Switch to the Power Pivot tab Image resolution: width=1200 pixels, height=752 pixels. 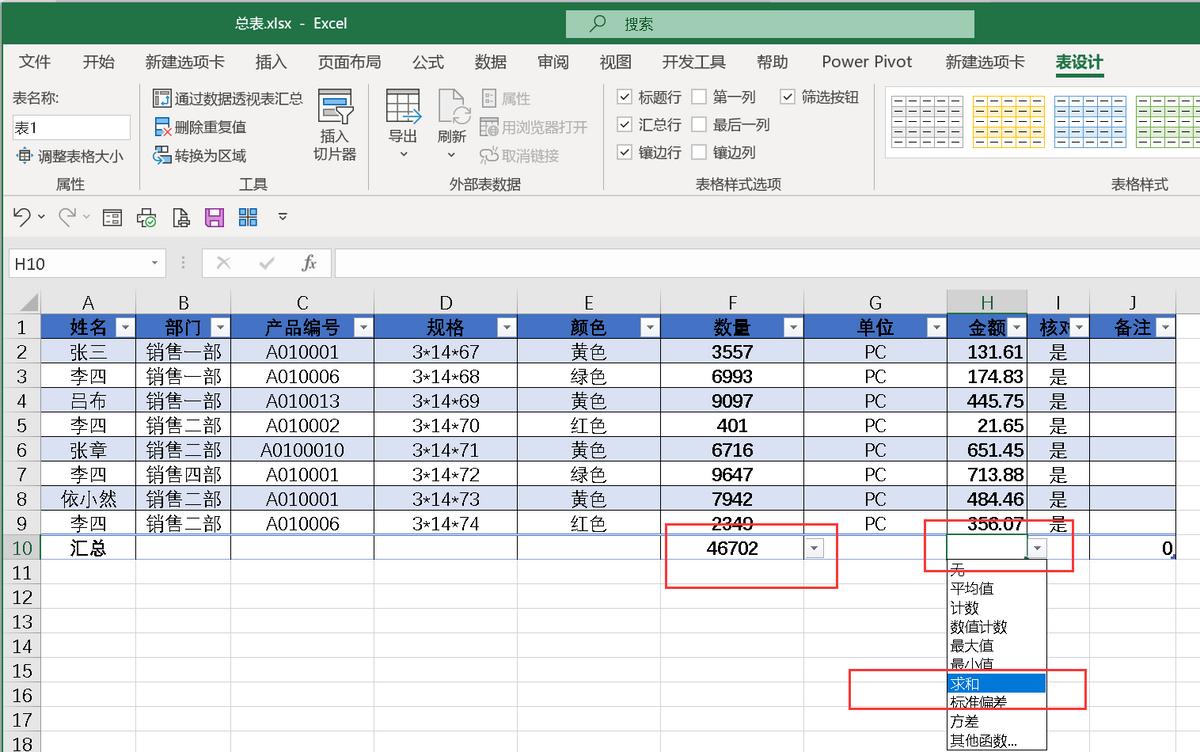click(x=867, y=62)
